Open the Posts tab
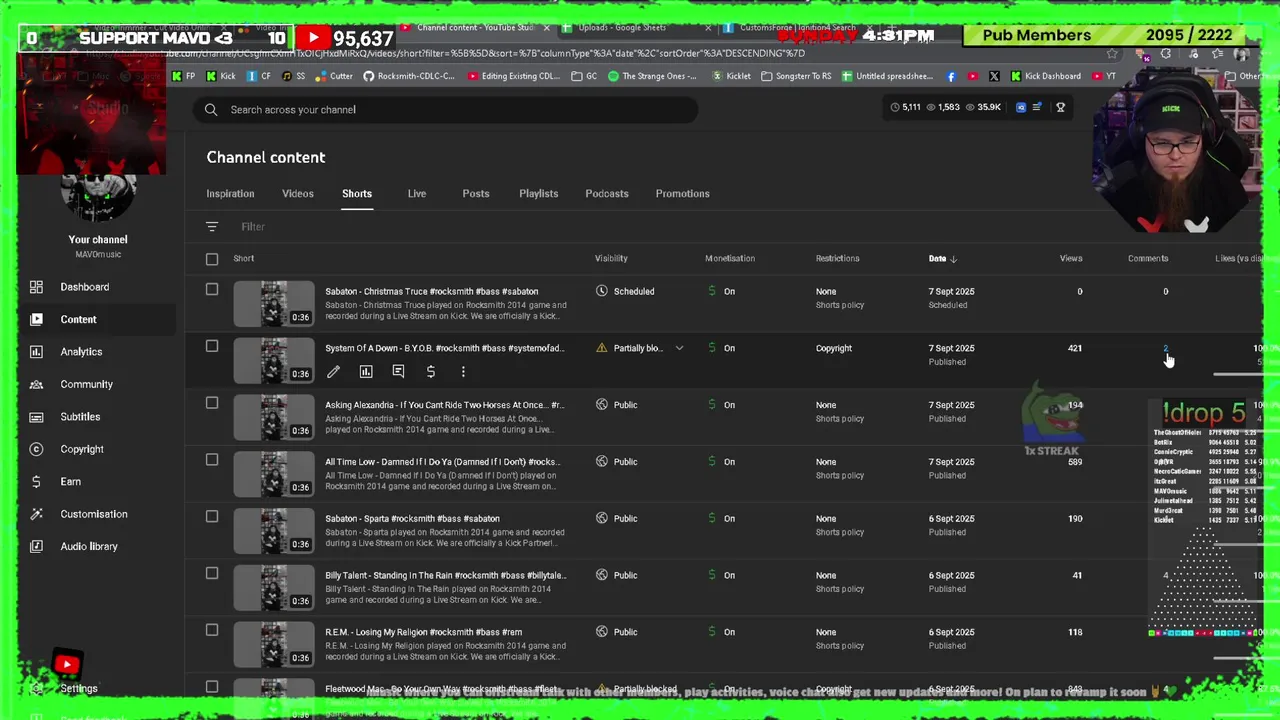 (x=476, y=194)
